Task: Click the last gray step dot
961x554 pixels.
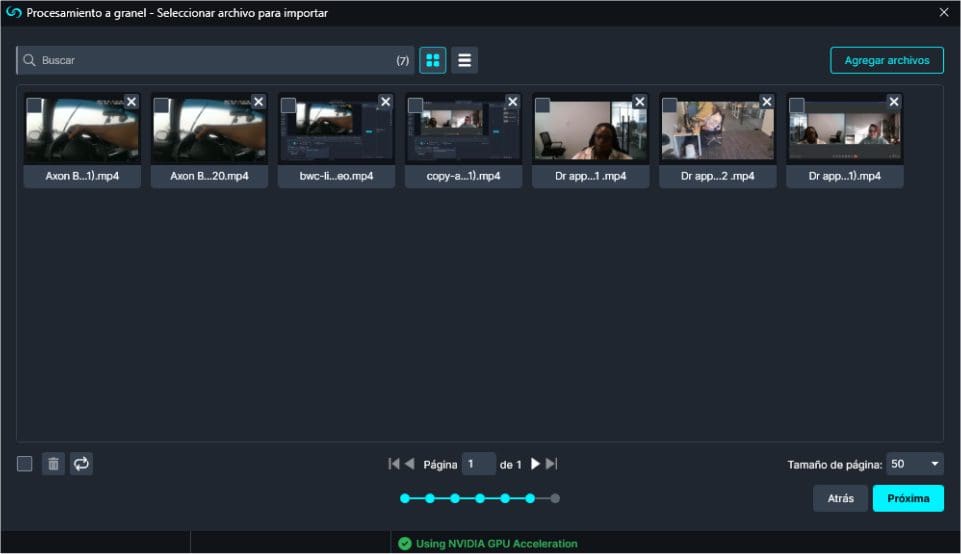Action: (x=555, y=498)
